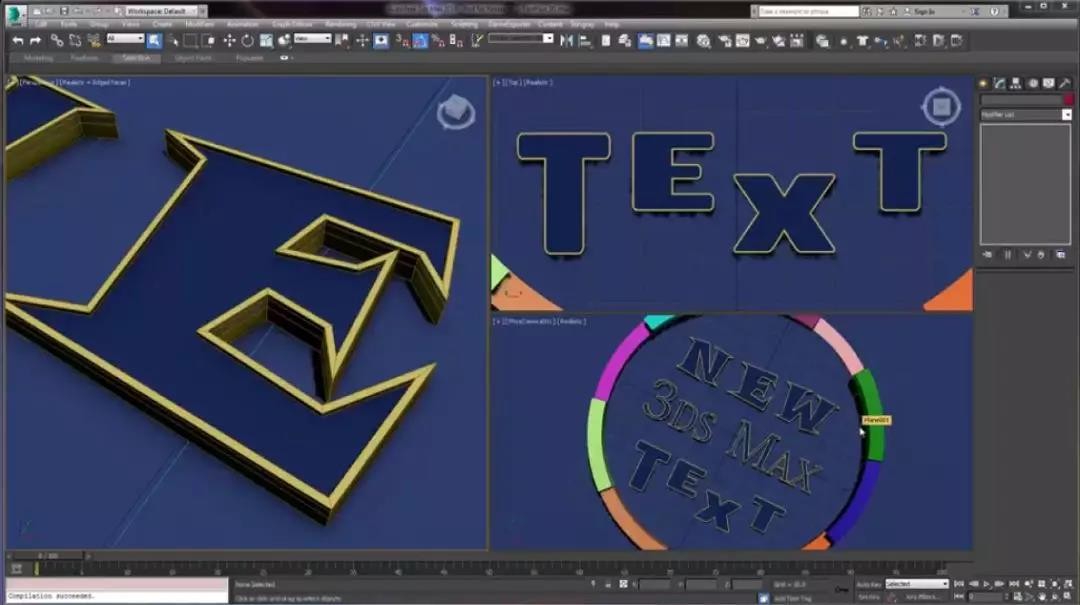
Task: Click the Render Production teapot icon
Action: (760, 41)
